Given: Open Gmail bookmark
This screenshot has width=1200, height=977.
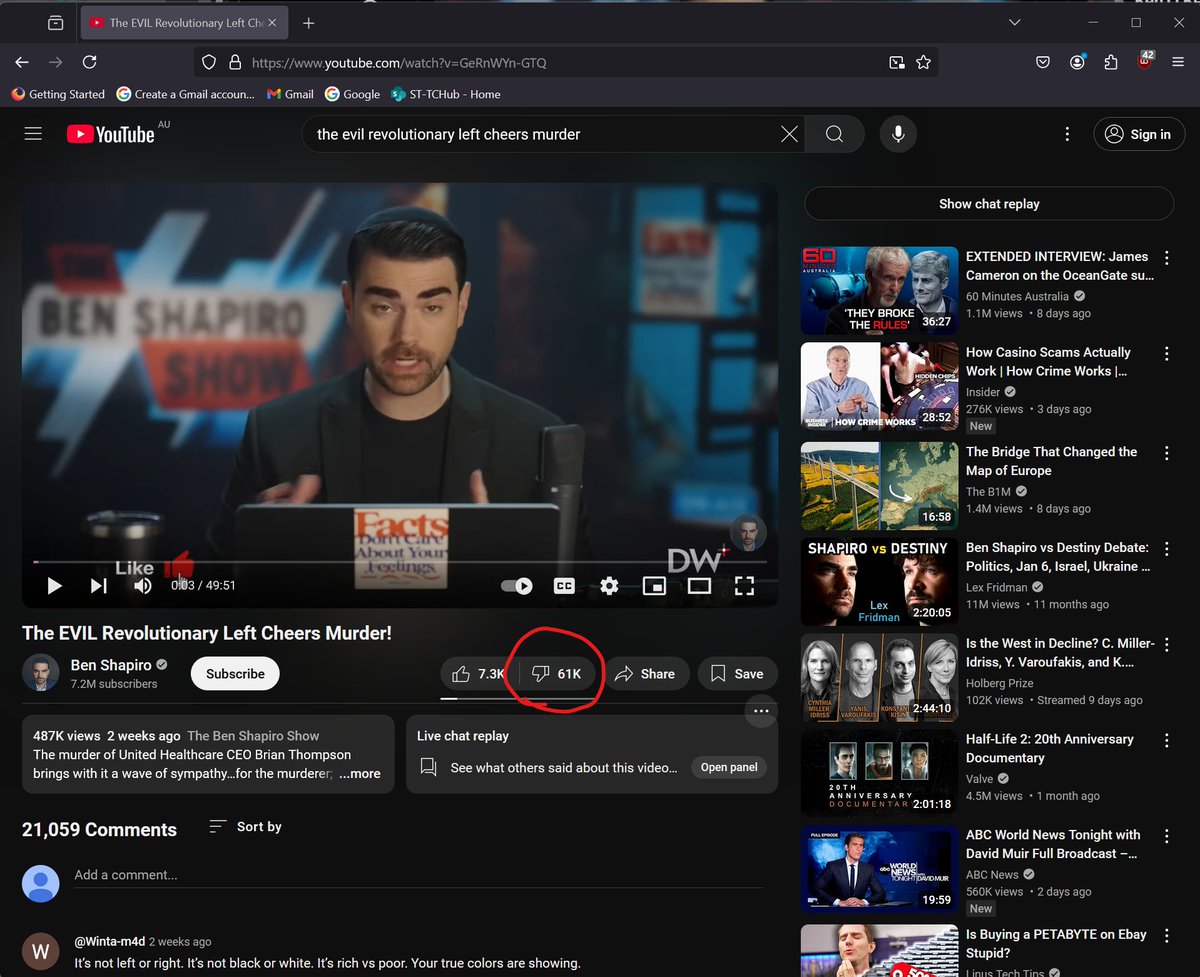Looking at the screenshot, I should tap(290, 94).
